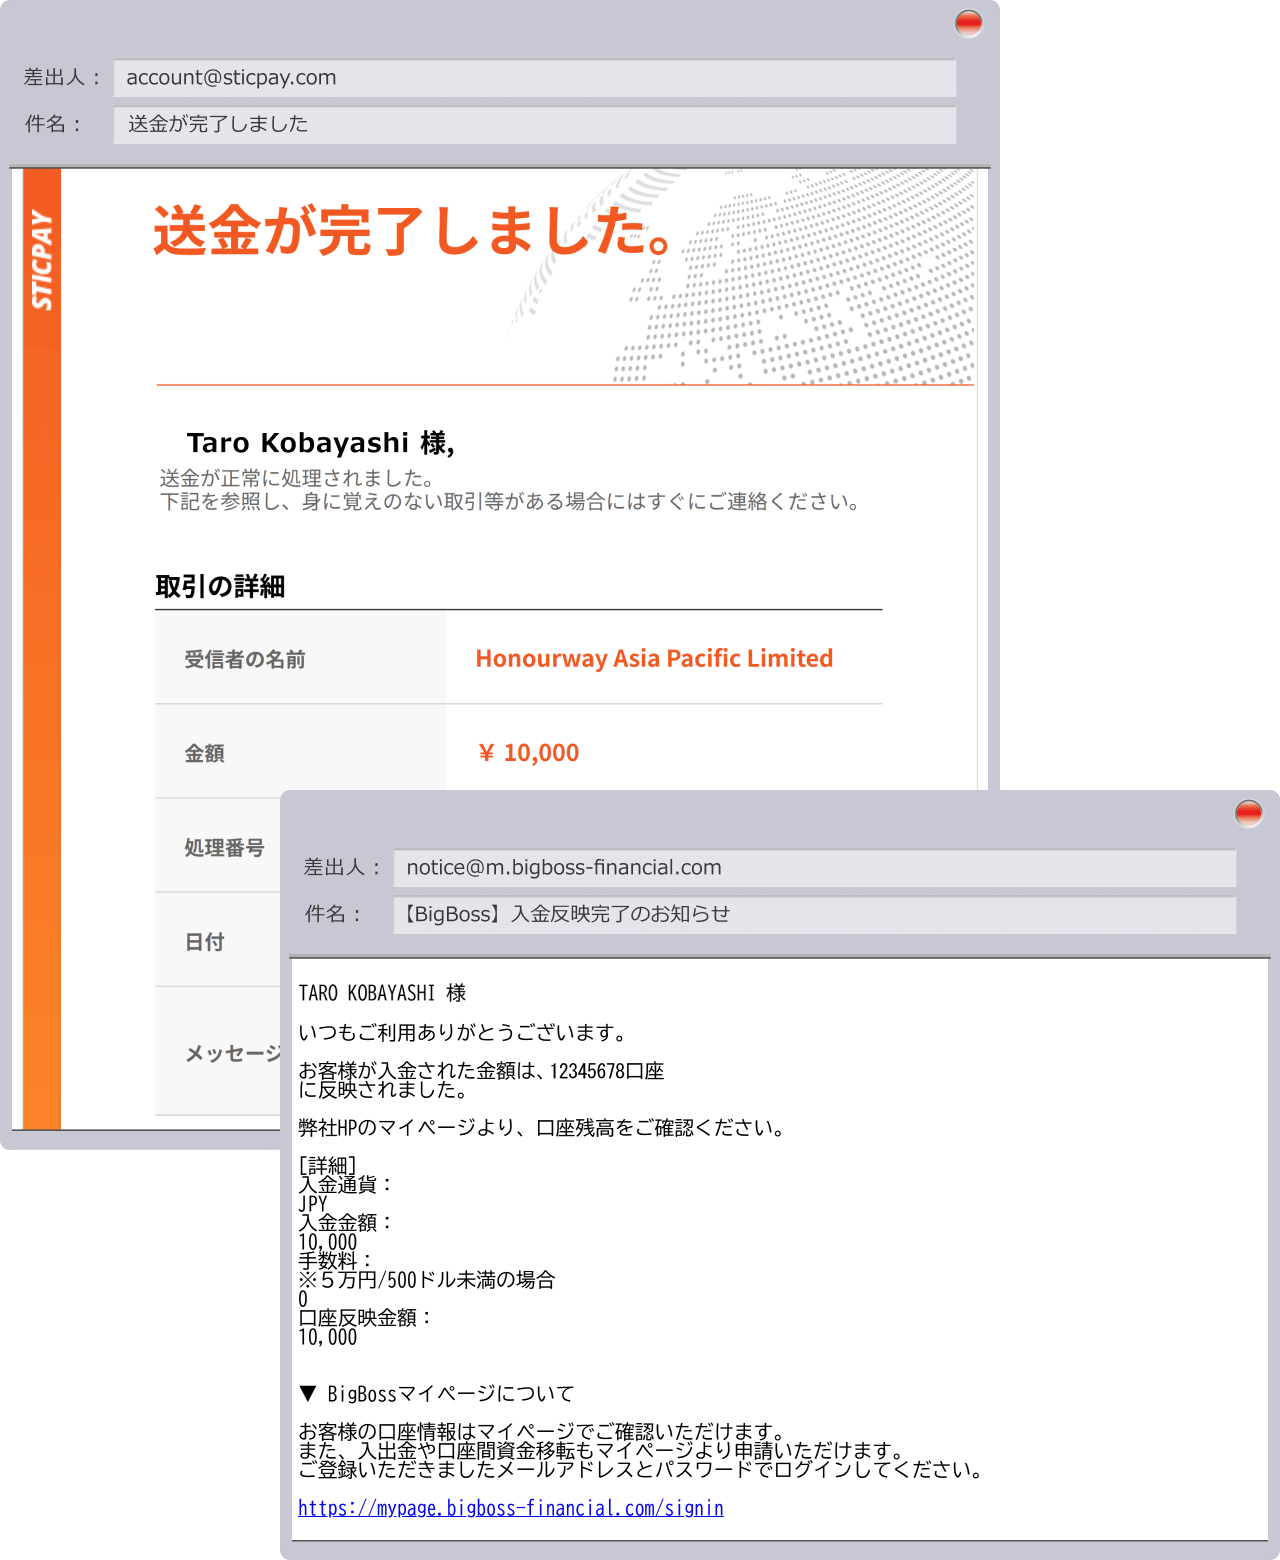Select the 金額 row label
Screen dimensions: 1280x1560
pos(204,753)
